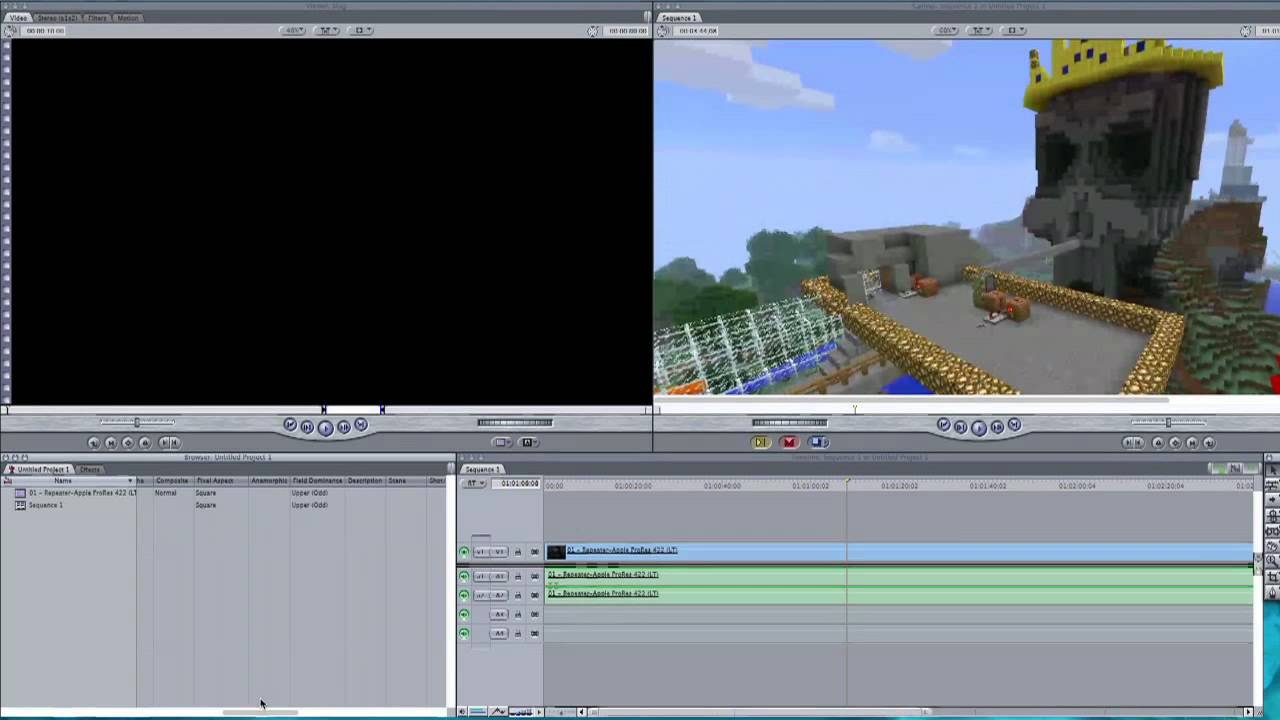Switch to the Video tab in the Viewer
1280x720 pixels.
(18, 18)
